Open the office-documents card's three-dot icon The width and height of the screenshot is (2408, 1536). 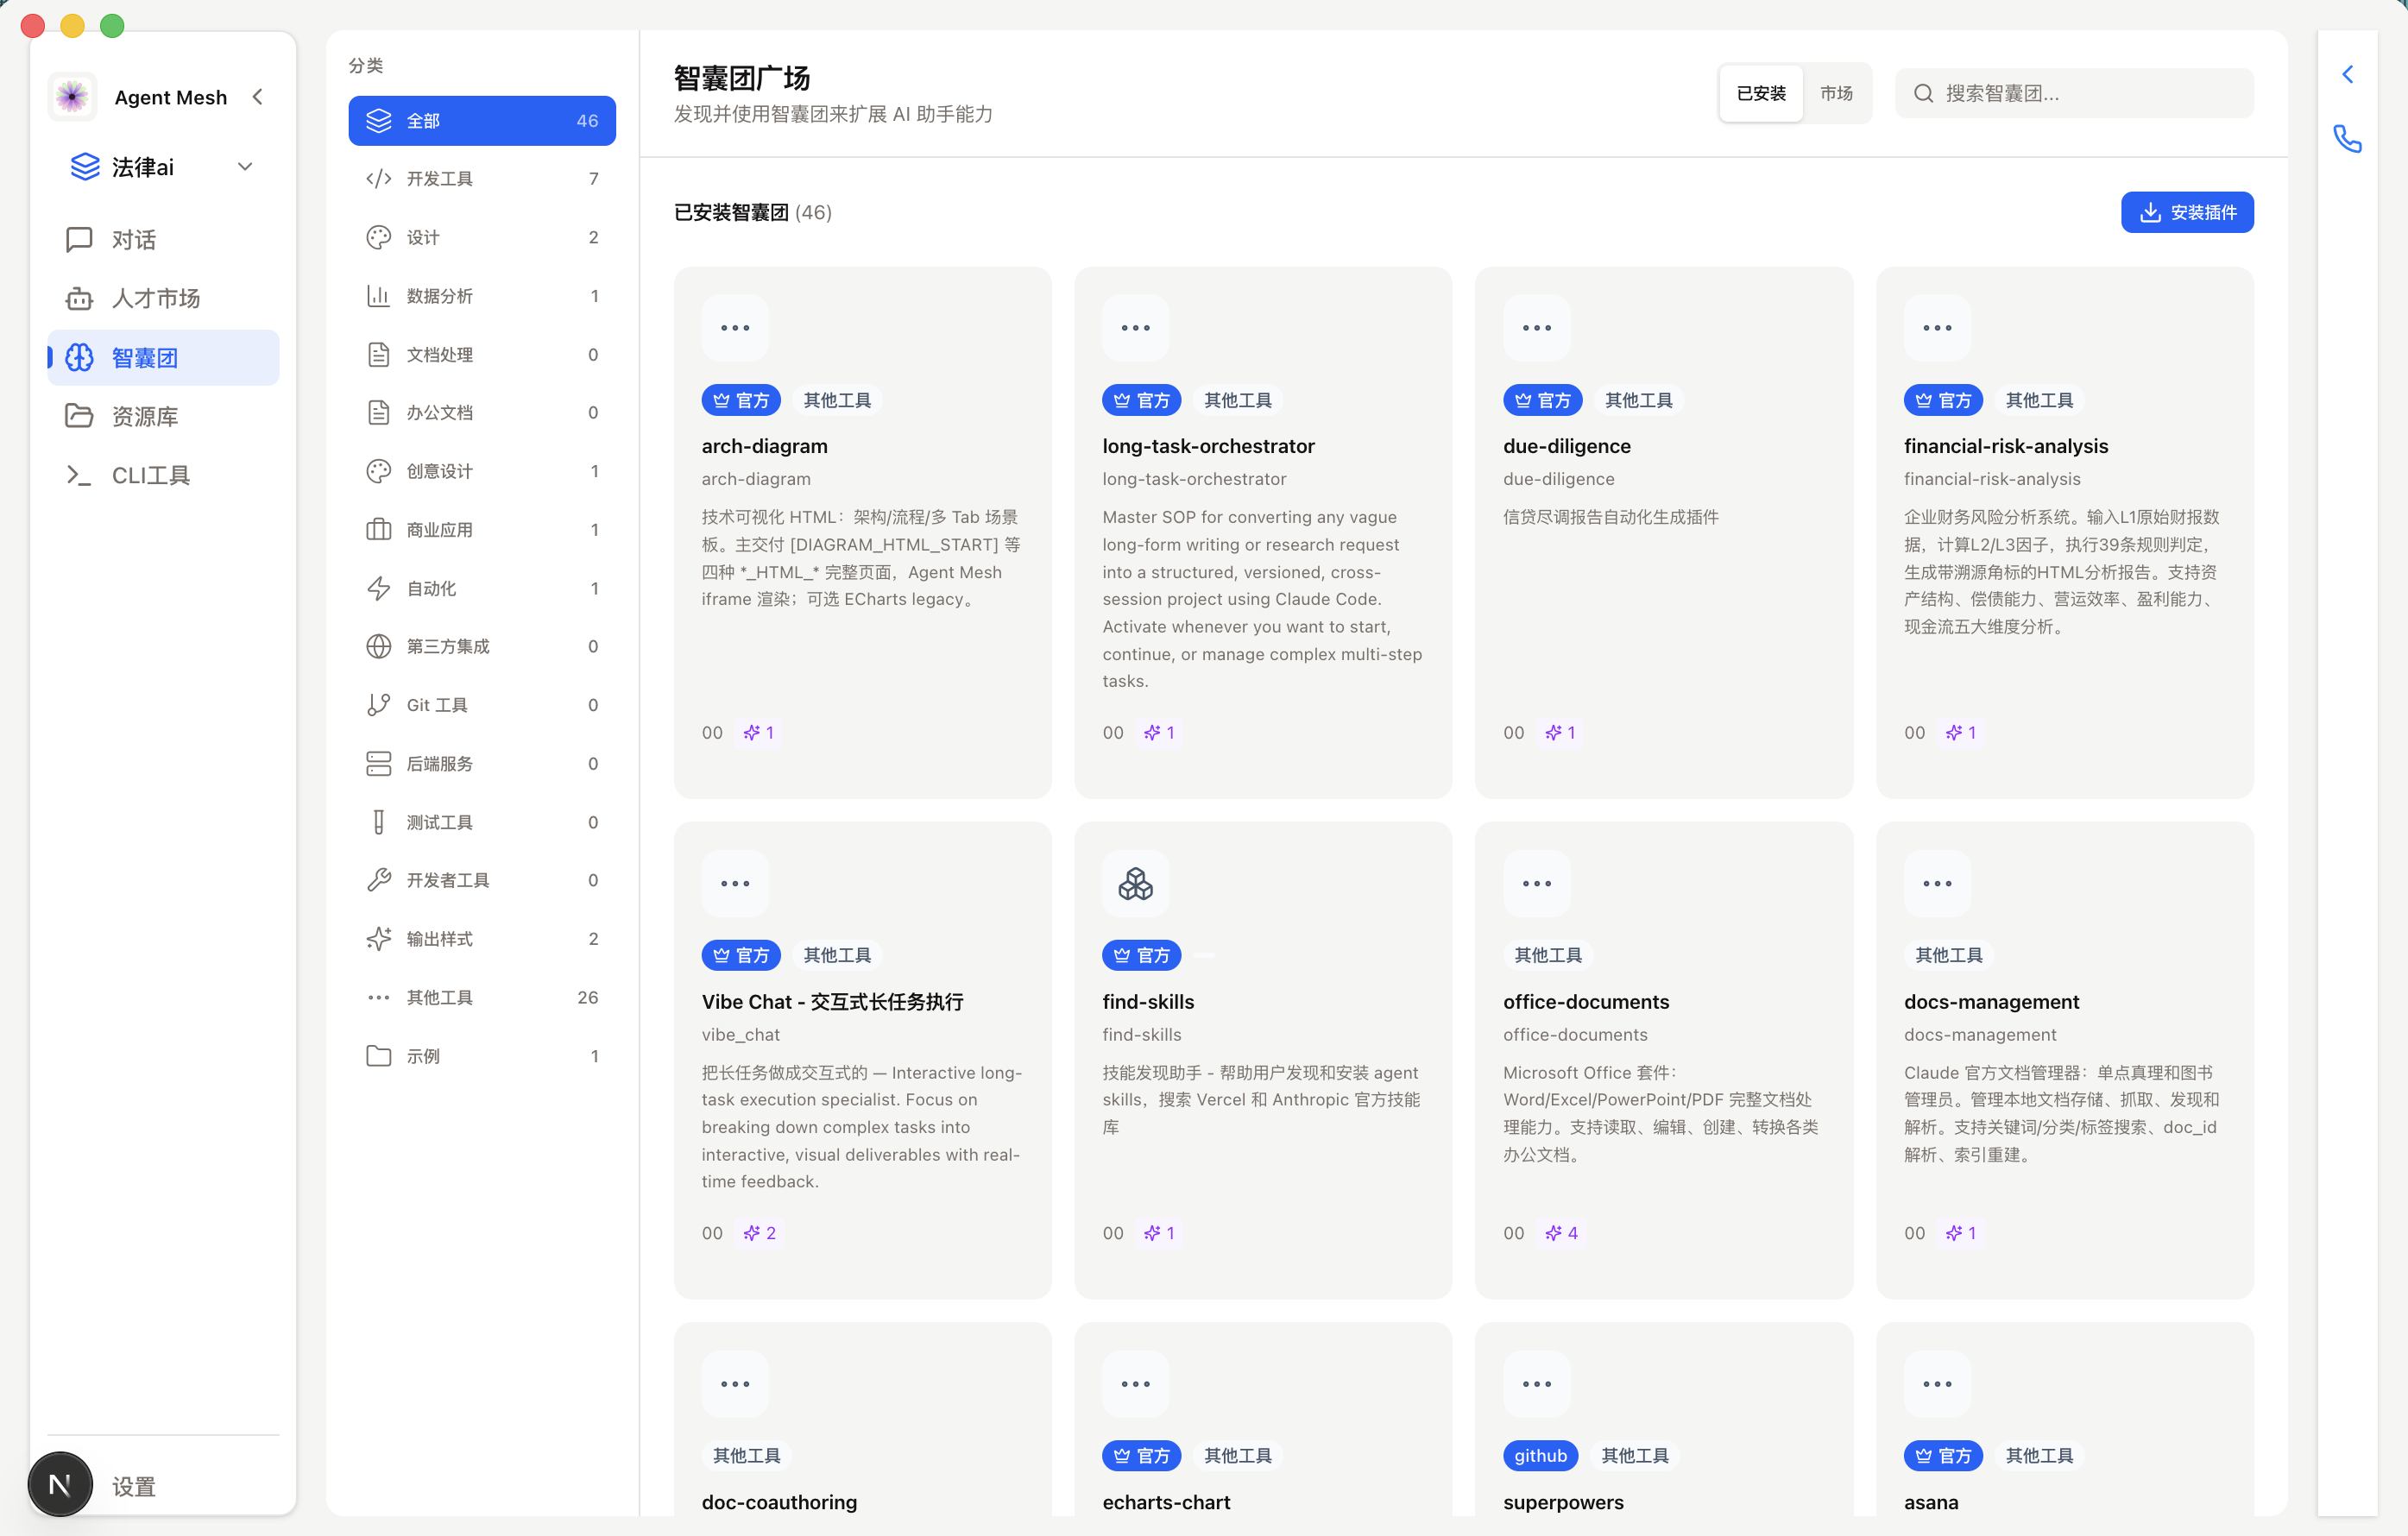[x=1536, y=883]
